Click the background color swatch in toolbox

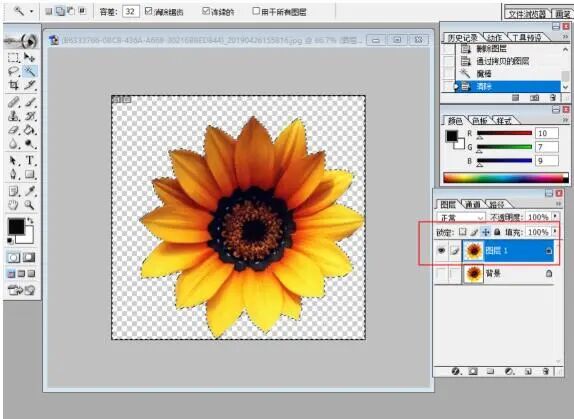29,238
